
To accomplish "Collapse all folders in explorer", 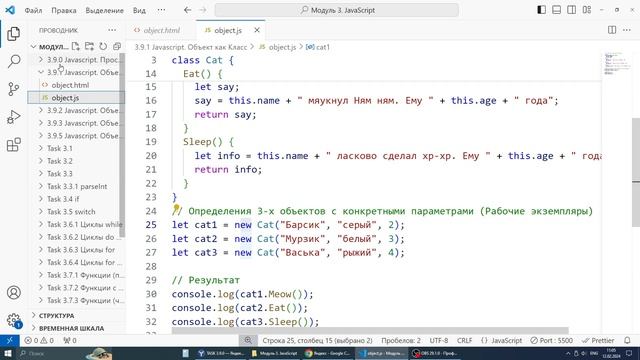I will (117, 47).
